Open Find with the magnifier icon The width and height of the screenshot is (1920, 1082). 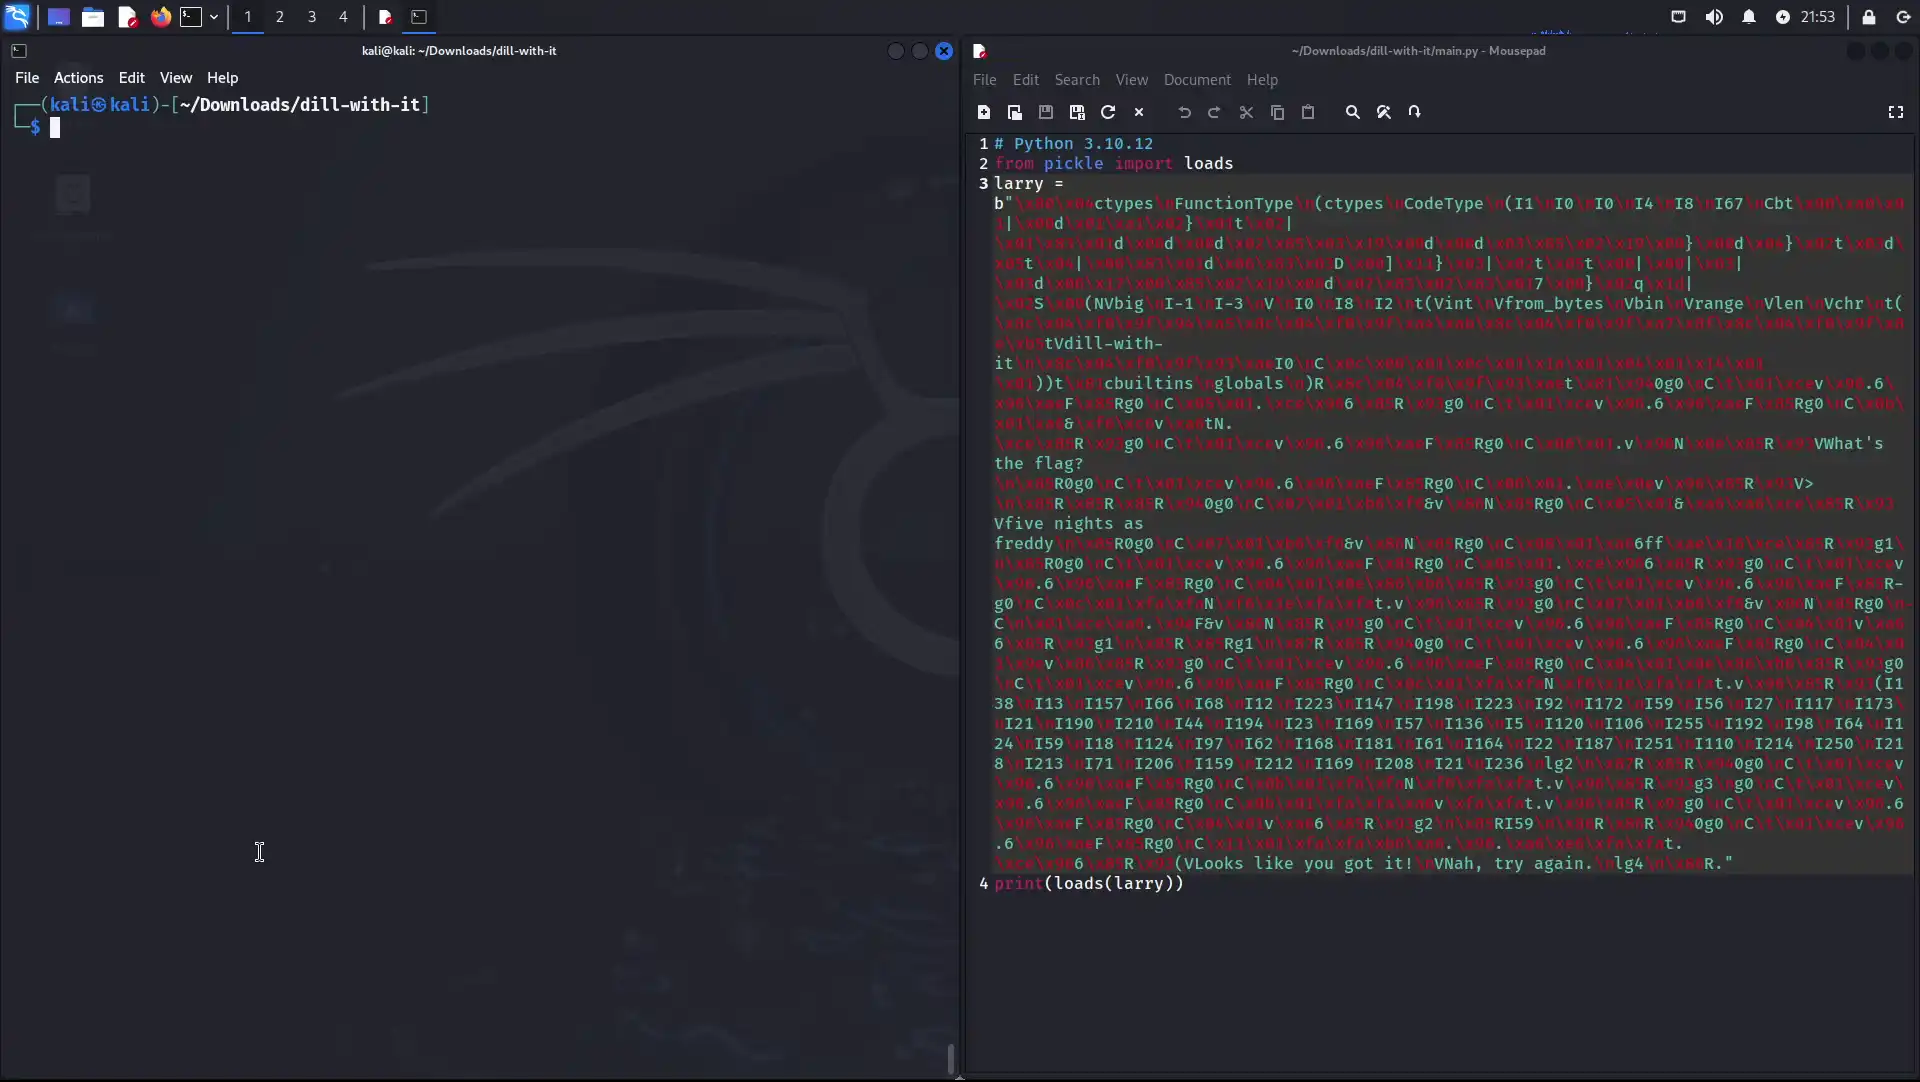[1353, 112]
